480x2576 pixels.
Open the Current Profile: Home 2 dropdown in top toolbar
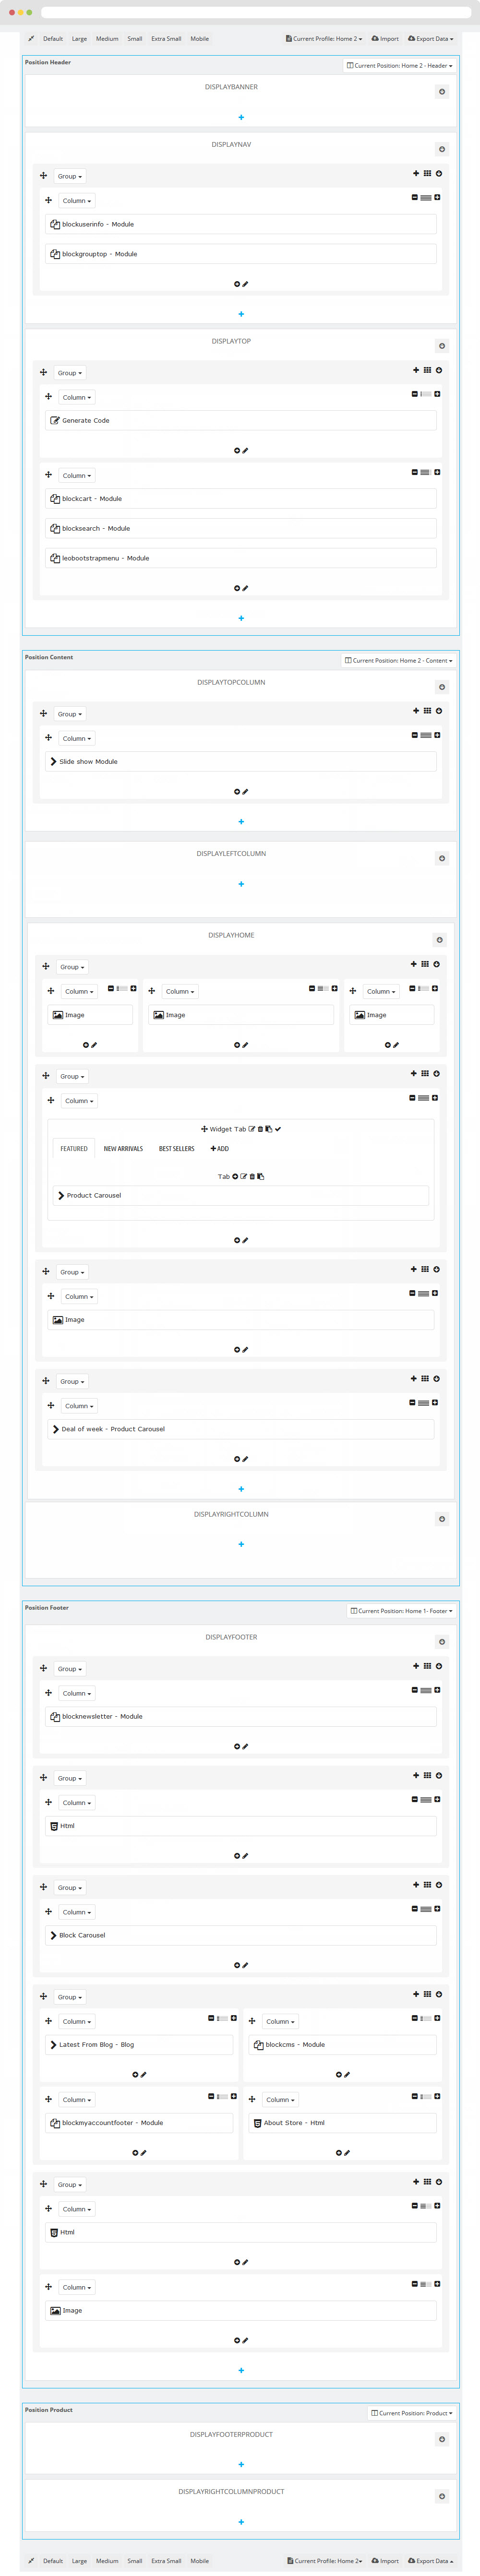(x=324, y=39)
